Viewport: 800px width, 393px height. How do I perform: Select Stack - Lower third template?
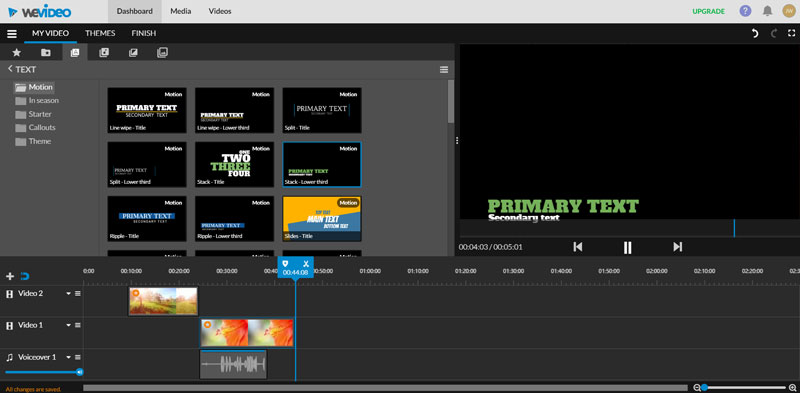322,164
